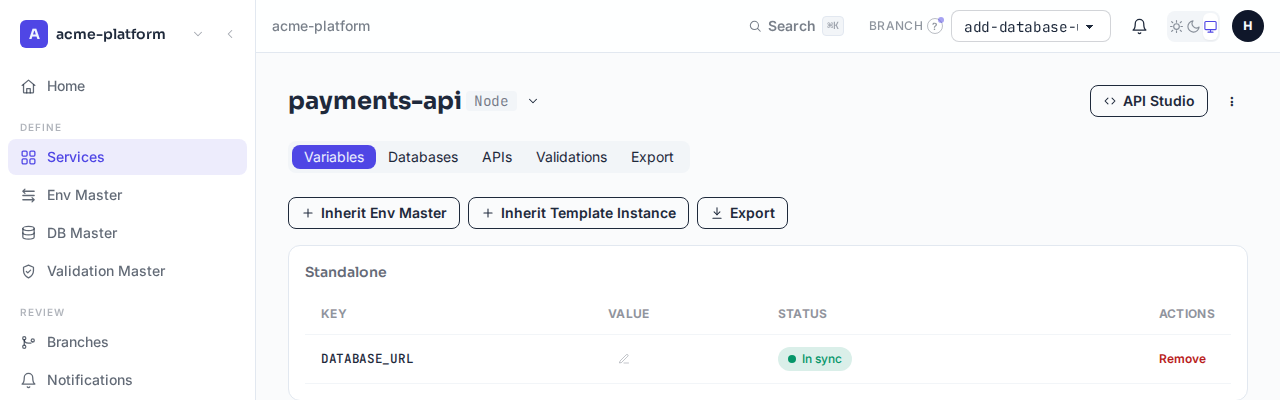The height and width of the screenshot is (400, 1280).
Task: Click the STATUS column header
Action: pyautogui.click(x=803, y=314)
